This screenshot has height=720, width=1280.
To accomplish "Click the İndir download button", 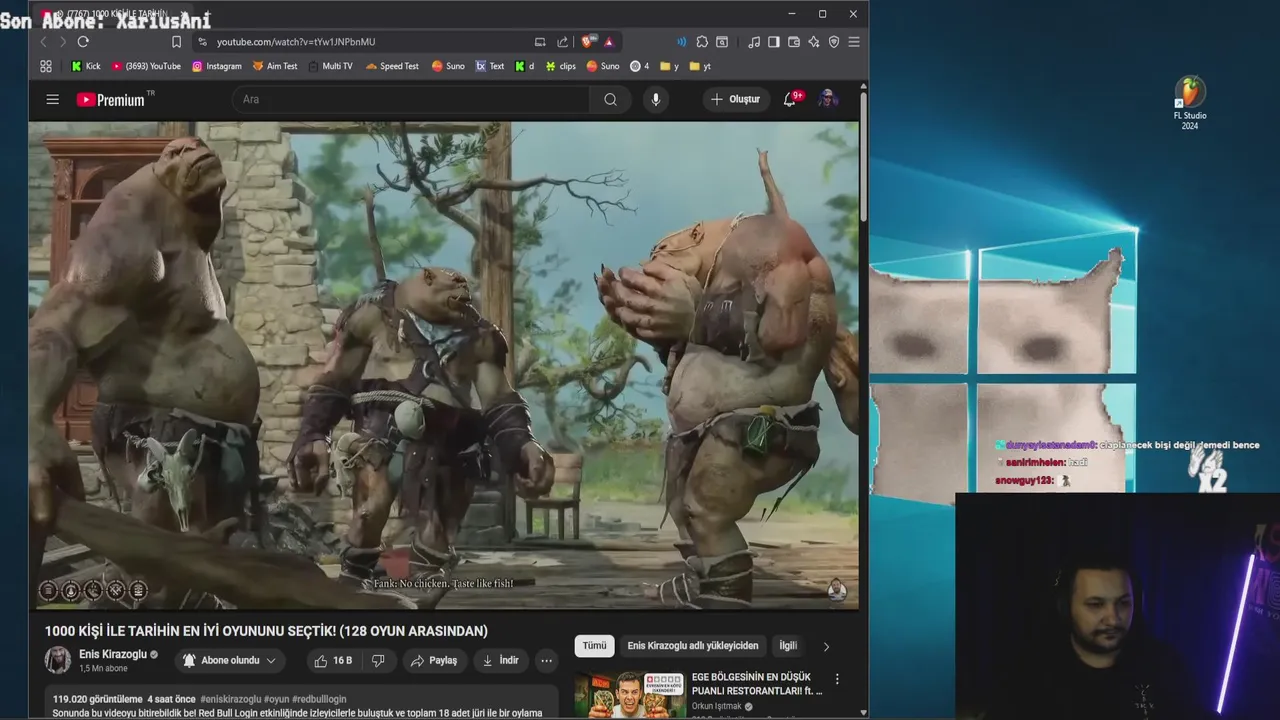I will pyautogui.click(x=500, y=660).
